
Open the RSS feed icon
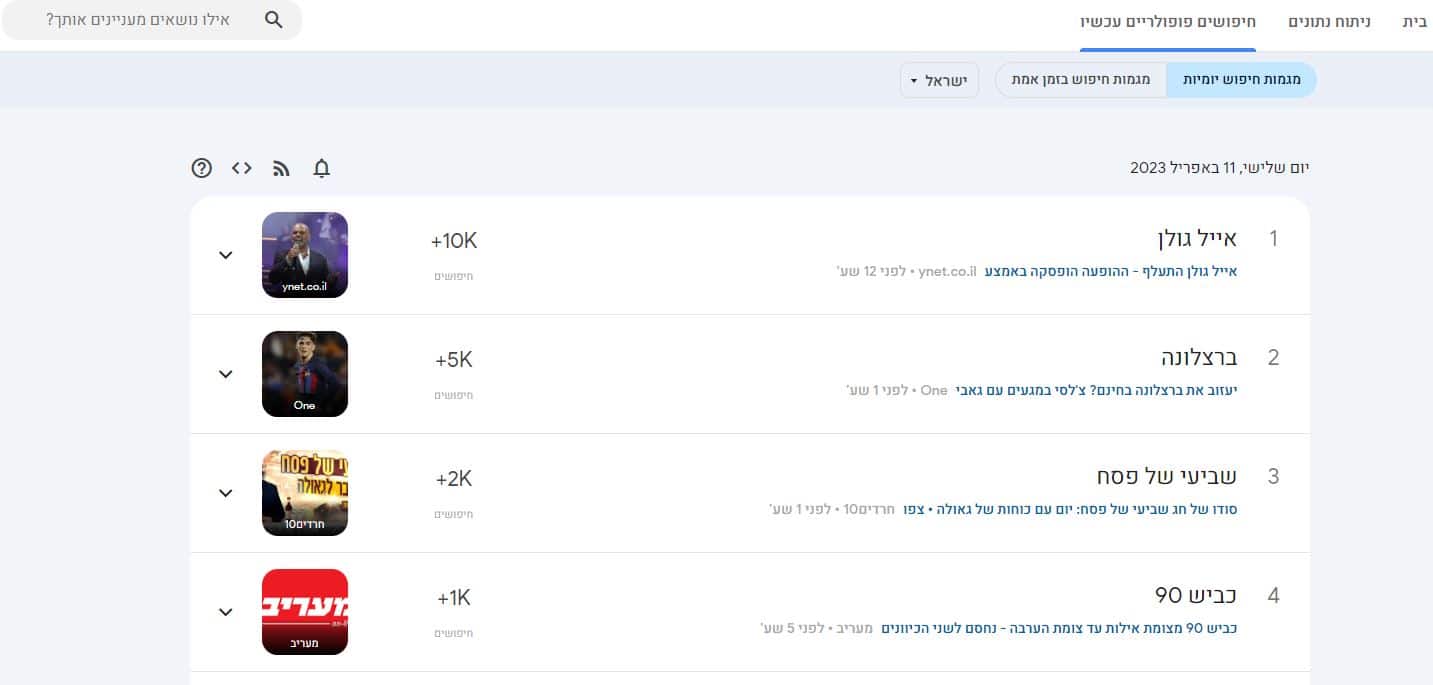point(281,168)
